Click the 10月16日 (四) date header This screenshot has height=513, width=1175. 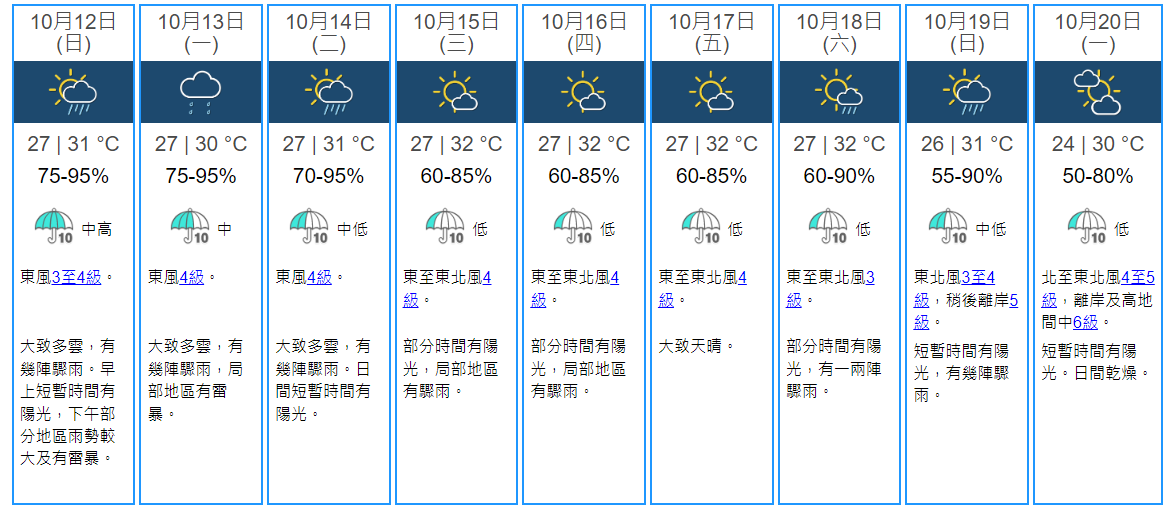pyautogui.click(x=583, y=32)
